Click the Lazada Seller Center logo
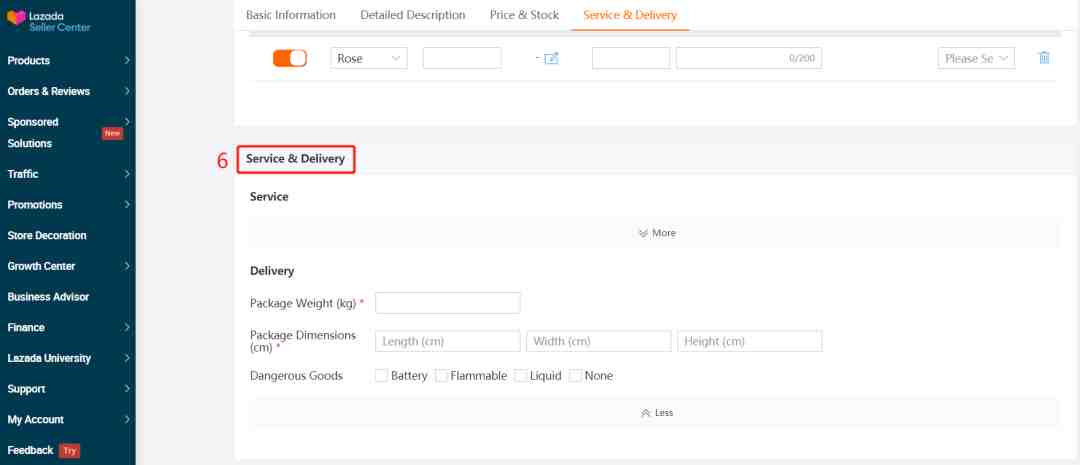The height and width of the screenshot is (465, 1080). pyautogui.click(x=49, y=21)
